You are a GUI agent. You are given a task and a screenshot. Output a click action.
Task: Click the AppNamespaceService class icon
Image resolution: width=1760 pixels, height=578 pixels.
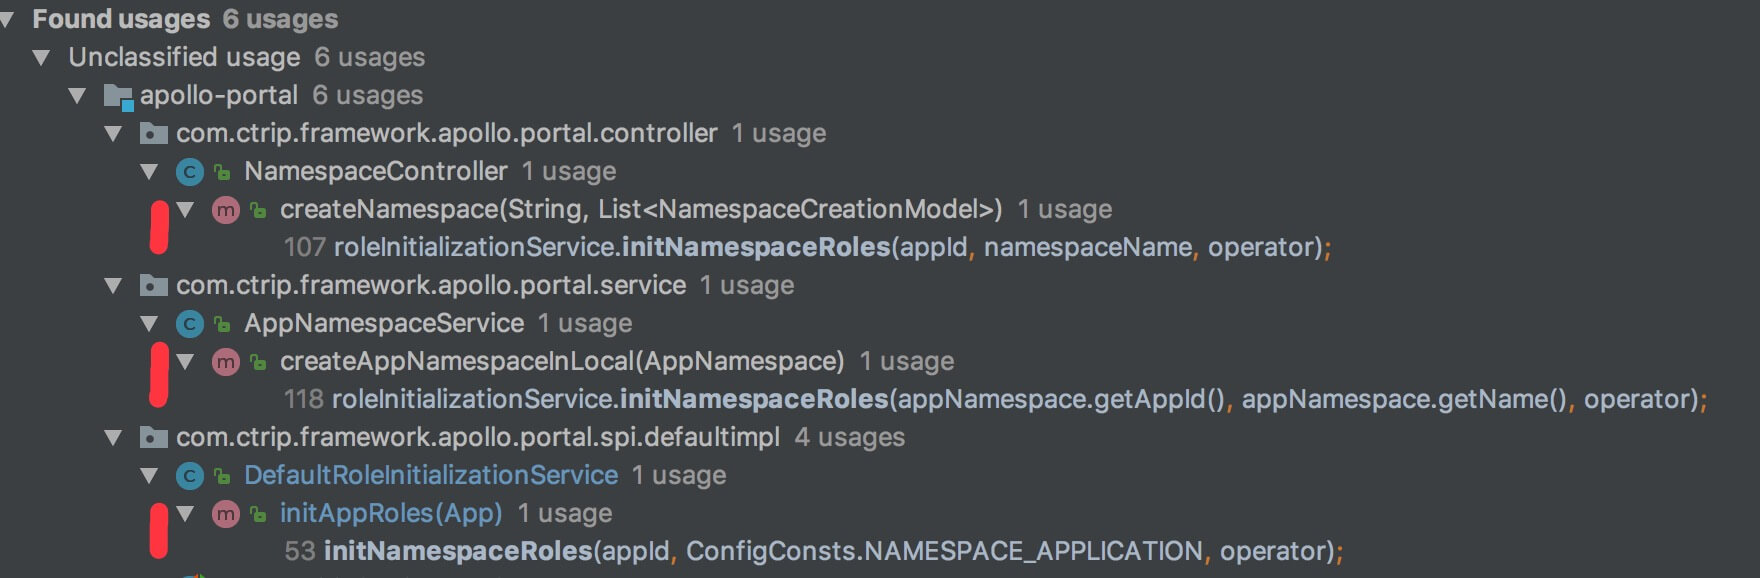[x=189, y=324]
